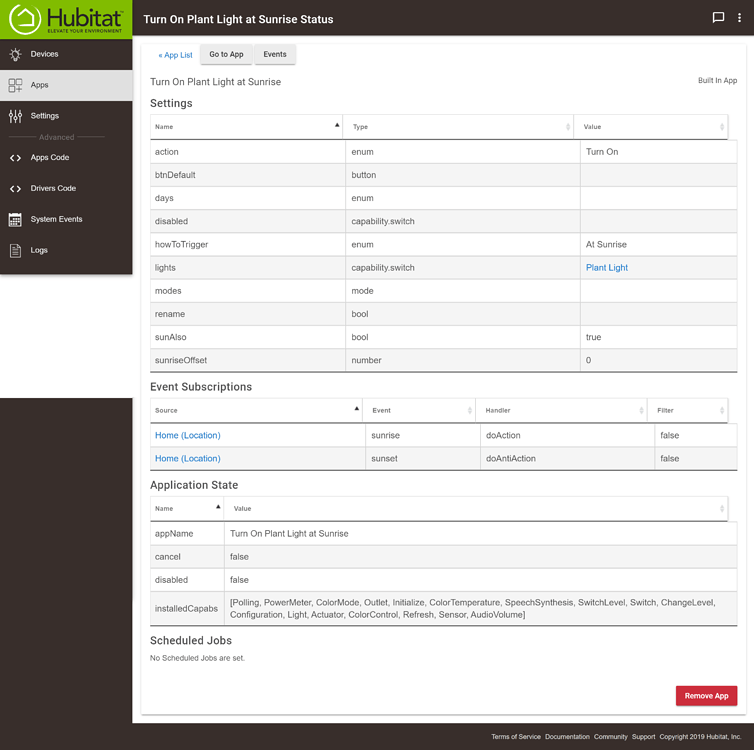This screenshot has height=750, width=754.
Task: Sort Application State by Value column
Action: click(x=476, y=509)
